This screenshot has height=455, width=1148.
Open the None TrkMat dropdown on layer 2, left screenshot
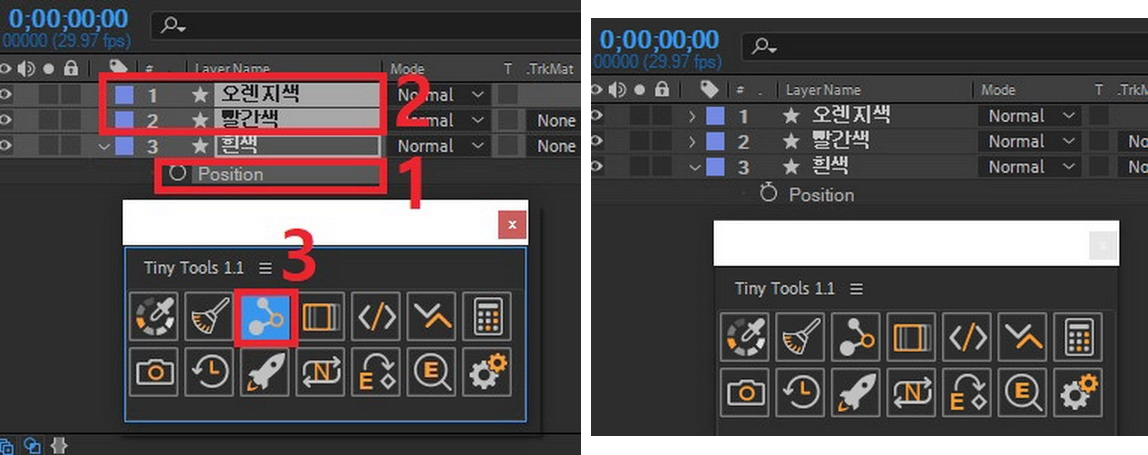554,120
